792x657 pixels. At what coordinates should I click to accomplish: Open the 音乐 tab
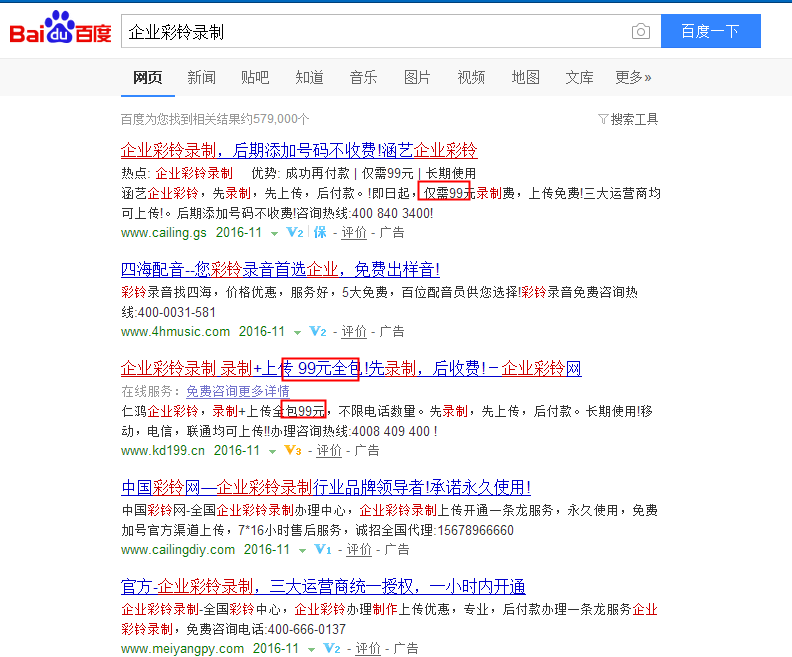click(363, 78)
